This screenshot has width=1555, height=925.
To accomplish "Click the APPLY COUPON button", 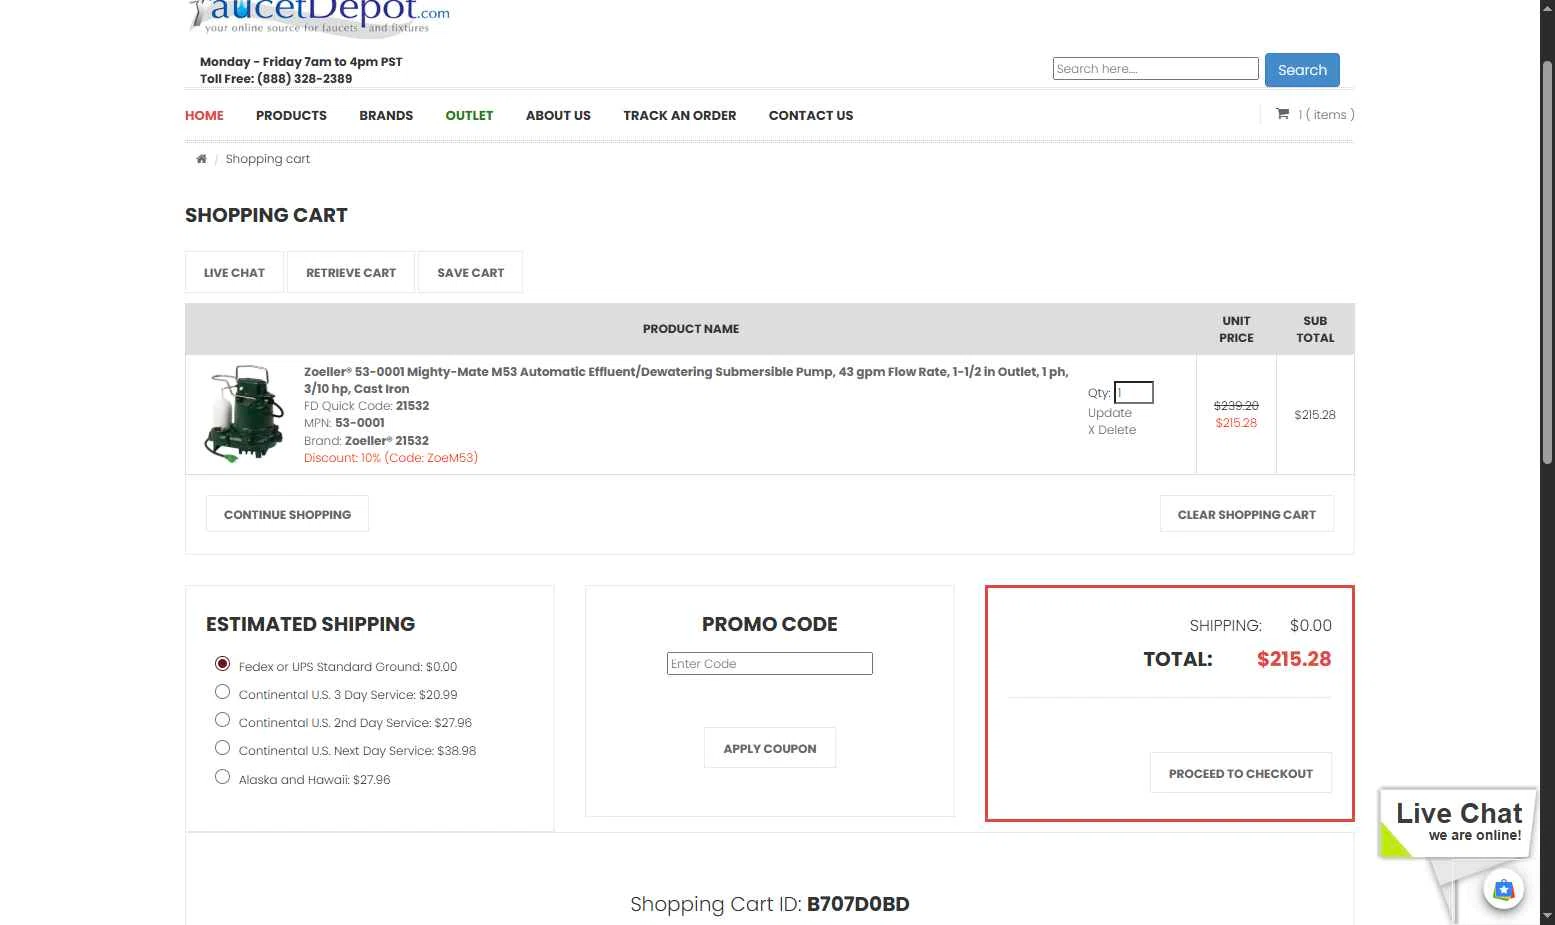I will click(770, 748).
